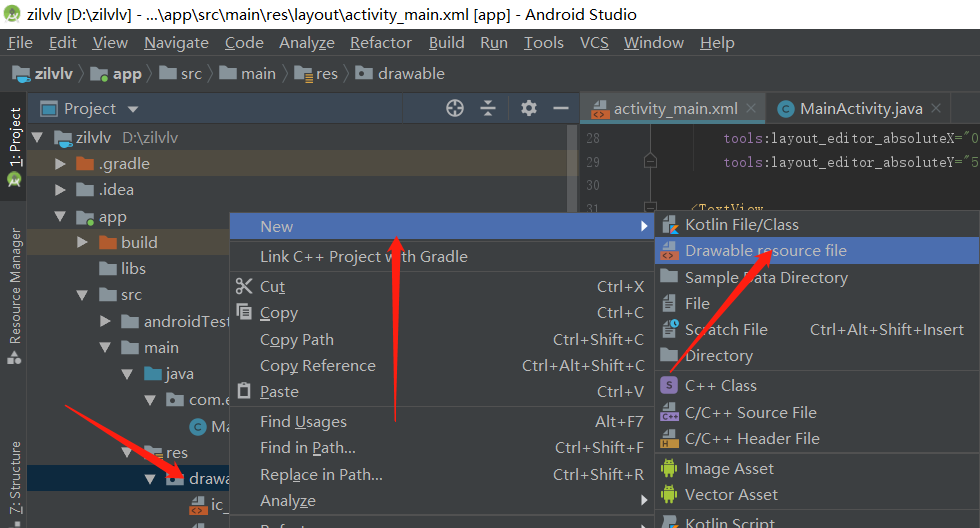Viewport: 980px width, 528px height.
Task: Choose Replace in Path...
Action: 442,474
